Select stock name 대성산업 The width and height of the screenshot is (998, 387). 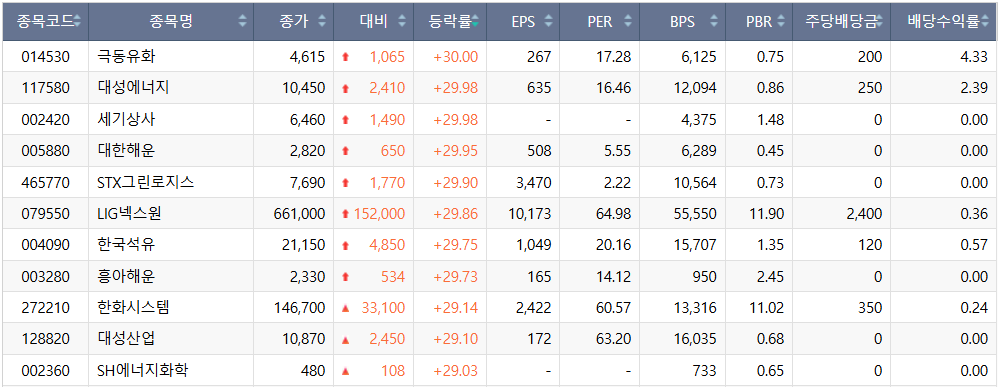tap(127, 339)
